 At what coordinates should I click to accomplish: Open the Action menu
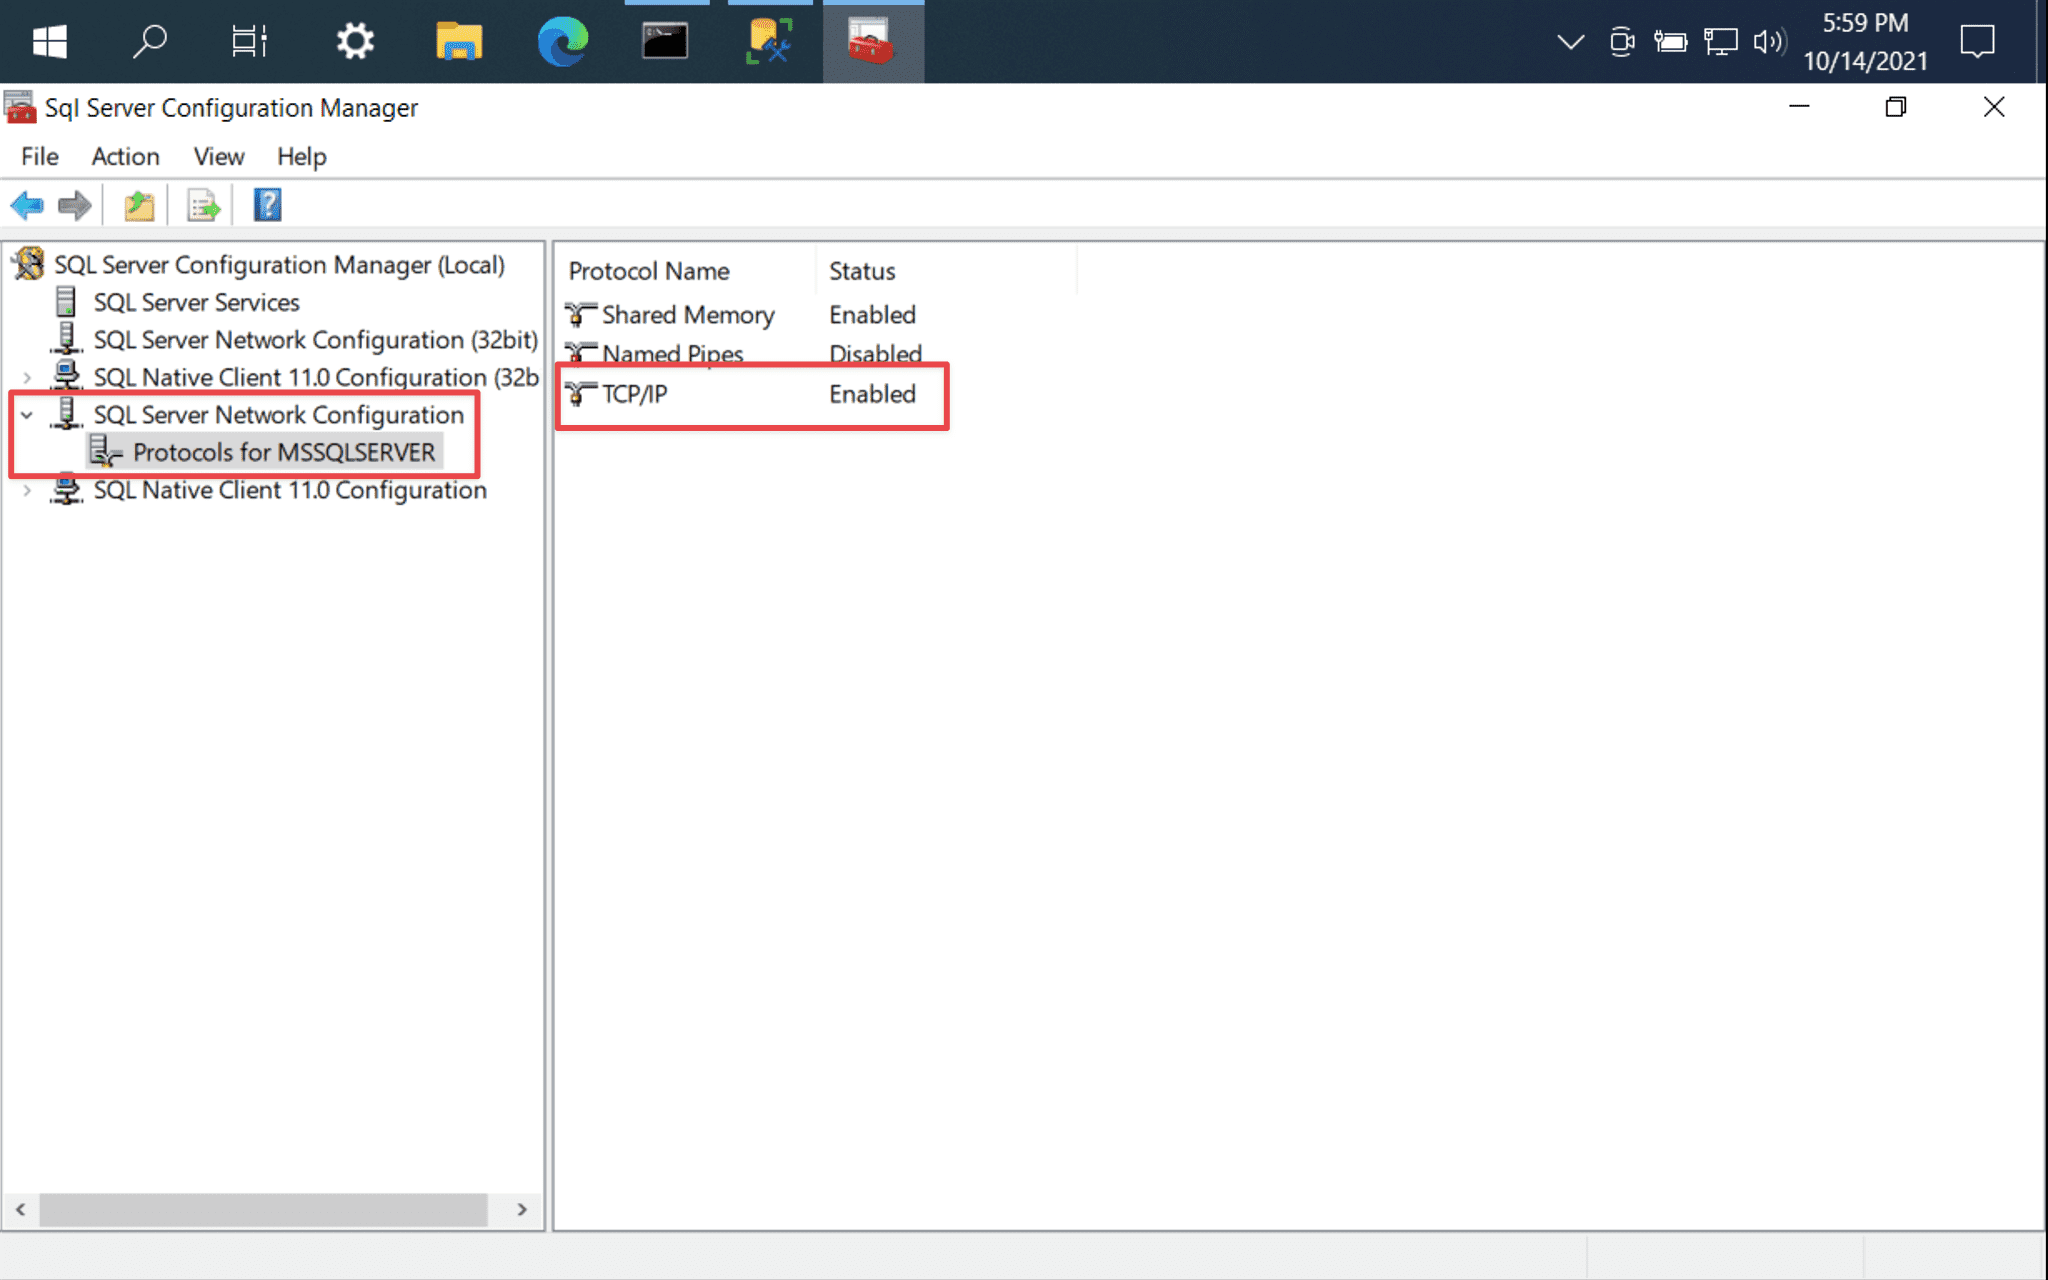point(125,157)
